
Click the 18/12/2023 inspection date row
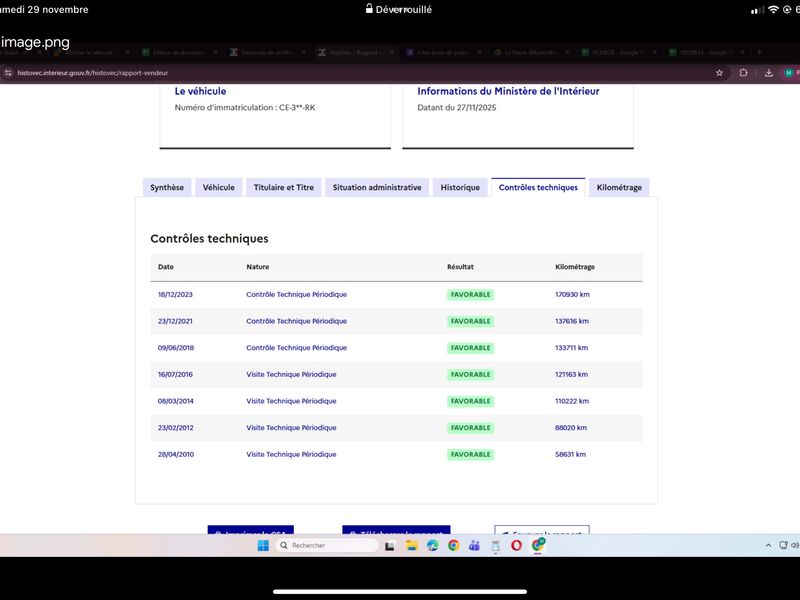tap(175, 295)
